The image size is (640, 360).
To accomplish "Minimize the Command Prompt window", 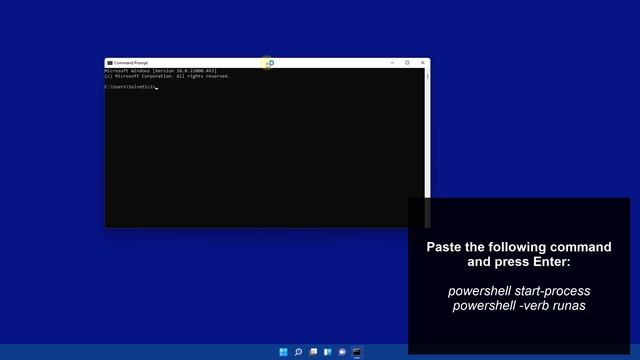I will tap(392, 63).
